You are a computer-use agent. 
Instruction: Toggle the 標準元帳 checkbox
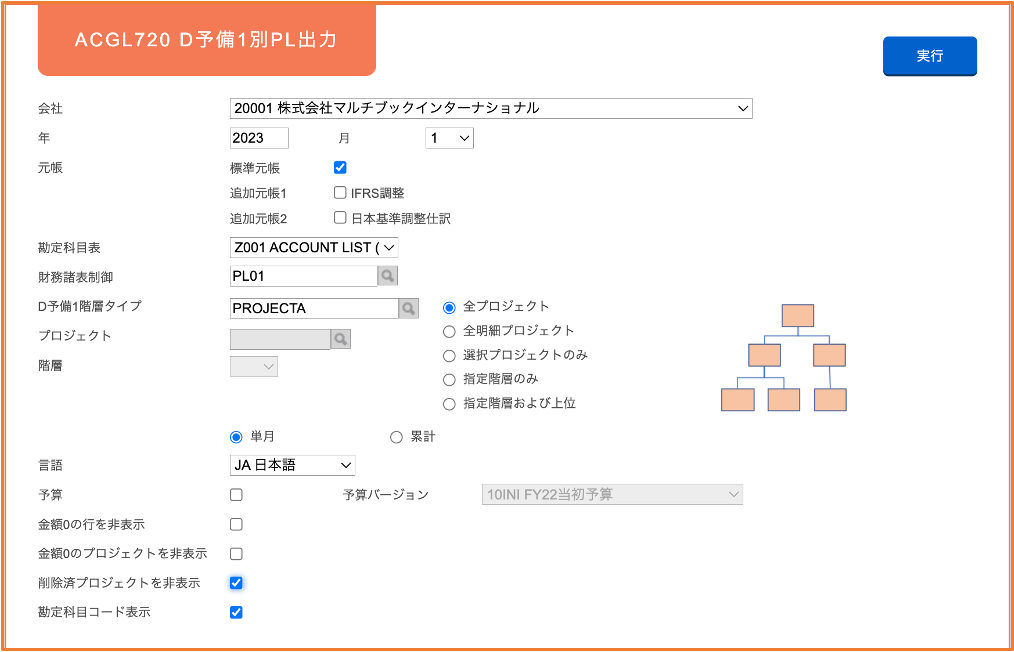(x=340, y=168)
